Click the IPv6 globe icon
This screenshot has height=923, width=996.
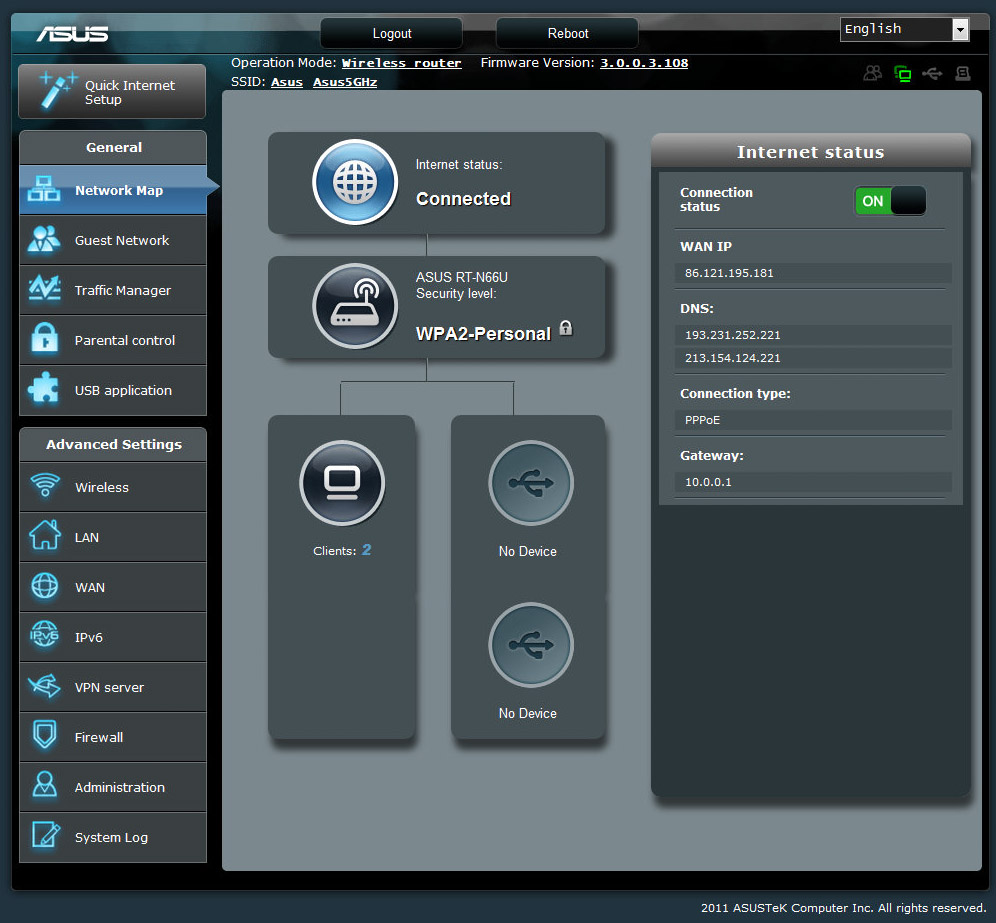click(x=44, y=635)
